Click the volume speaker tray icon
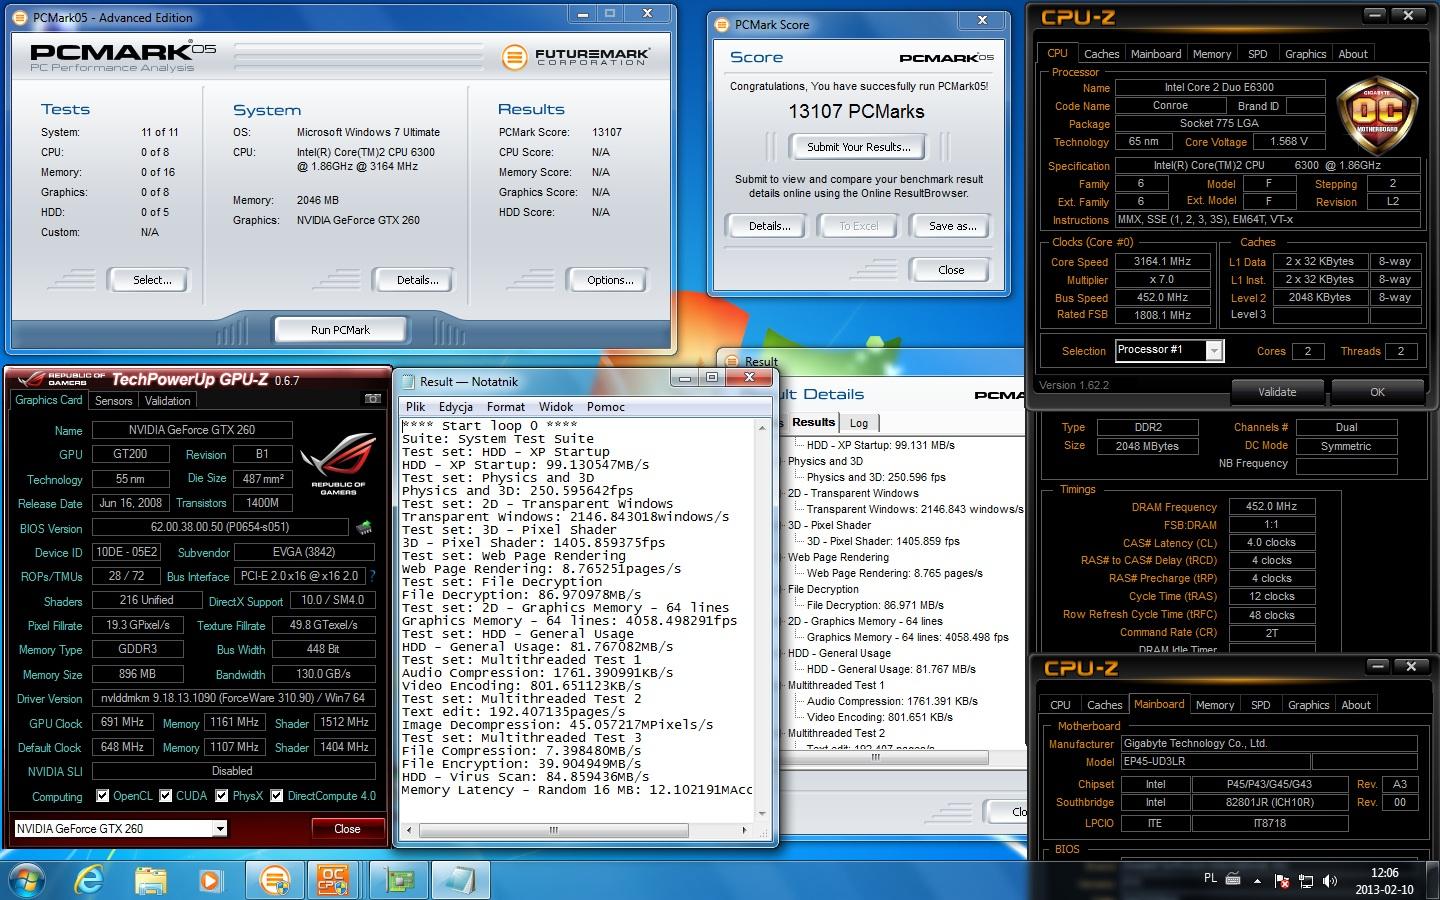 point(1329,881)
